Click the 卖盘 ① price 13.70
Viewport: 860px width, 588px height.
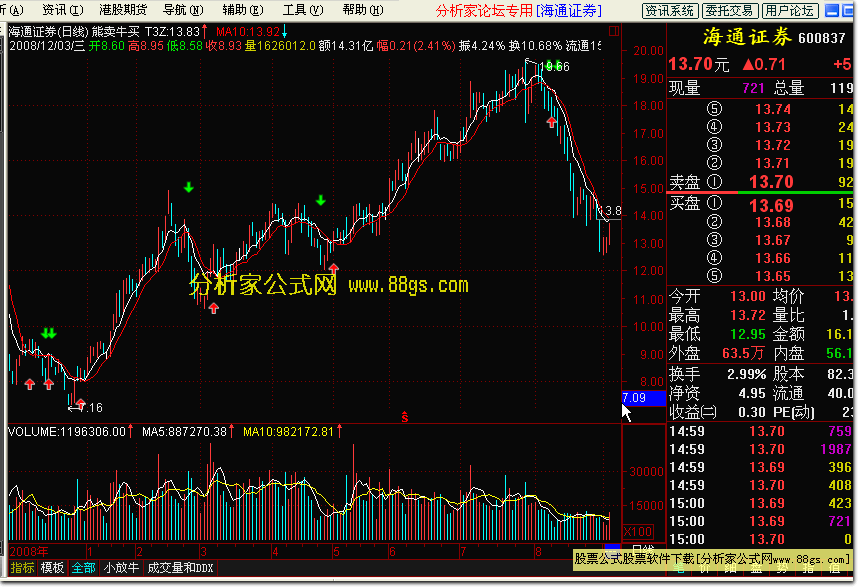click(771, 182)
